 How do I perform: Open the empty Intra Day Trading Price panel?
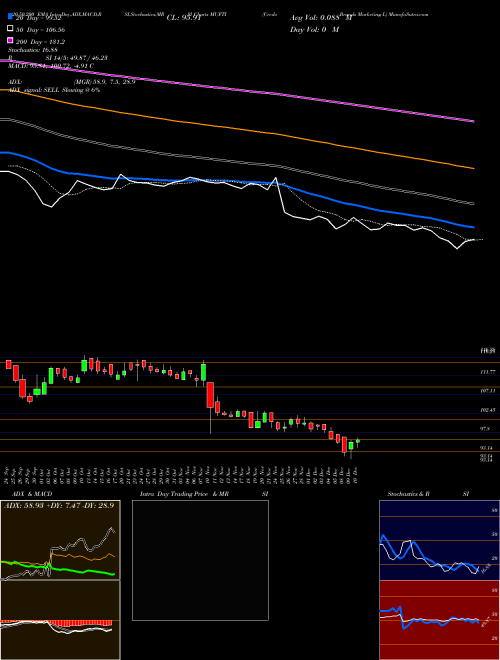pyautogui.click(x=200, y=560)
